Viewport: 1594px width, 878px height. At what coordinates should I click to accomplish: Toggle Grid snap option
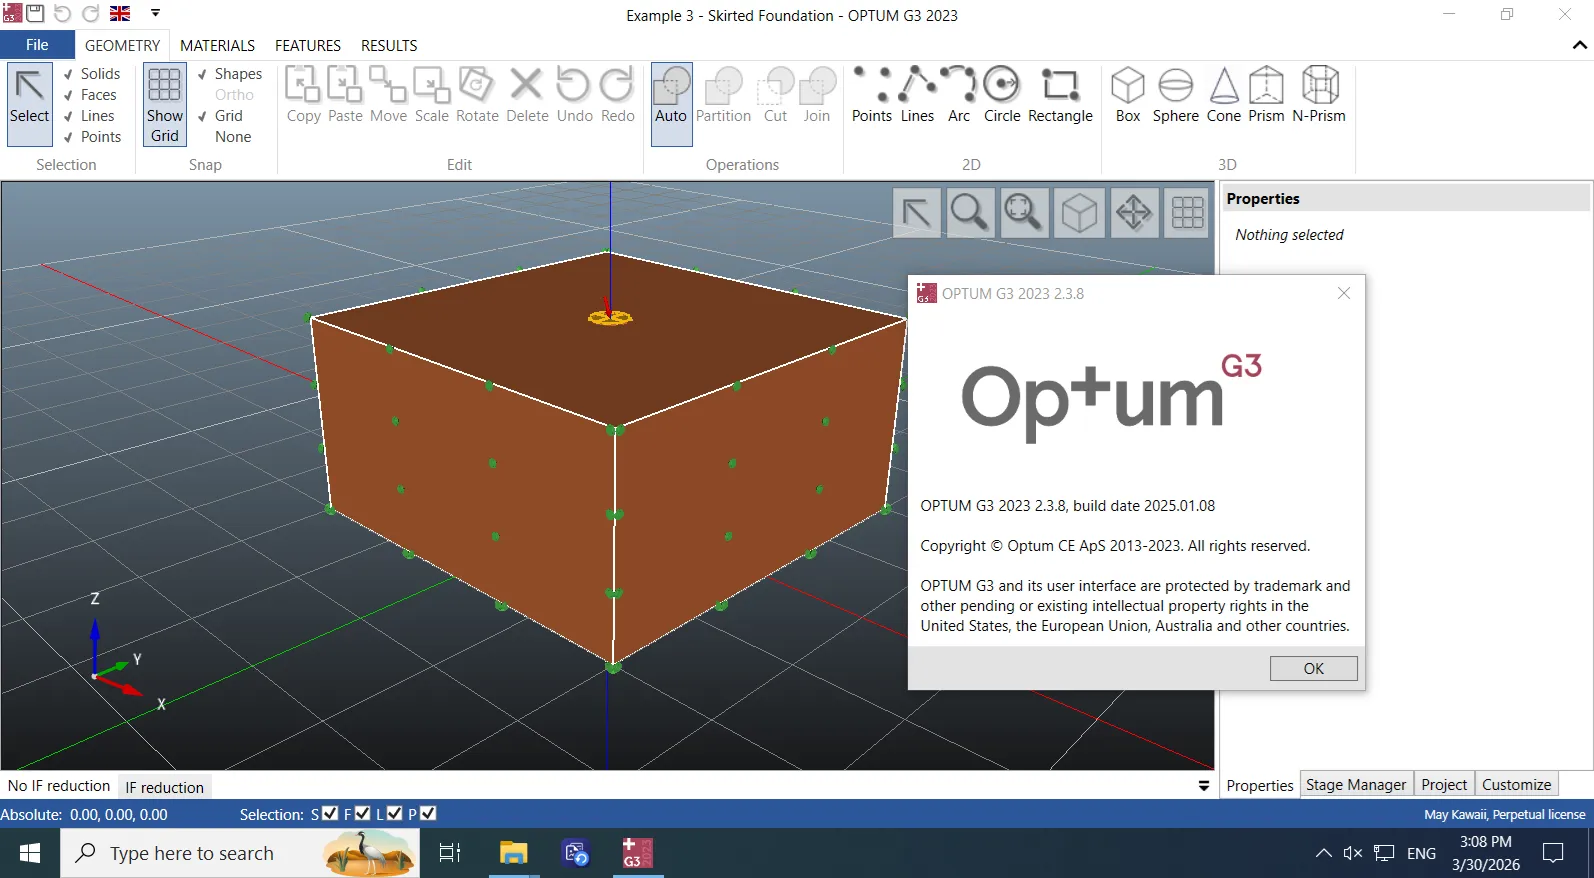click(x=220, y=116)
